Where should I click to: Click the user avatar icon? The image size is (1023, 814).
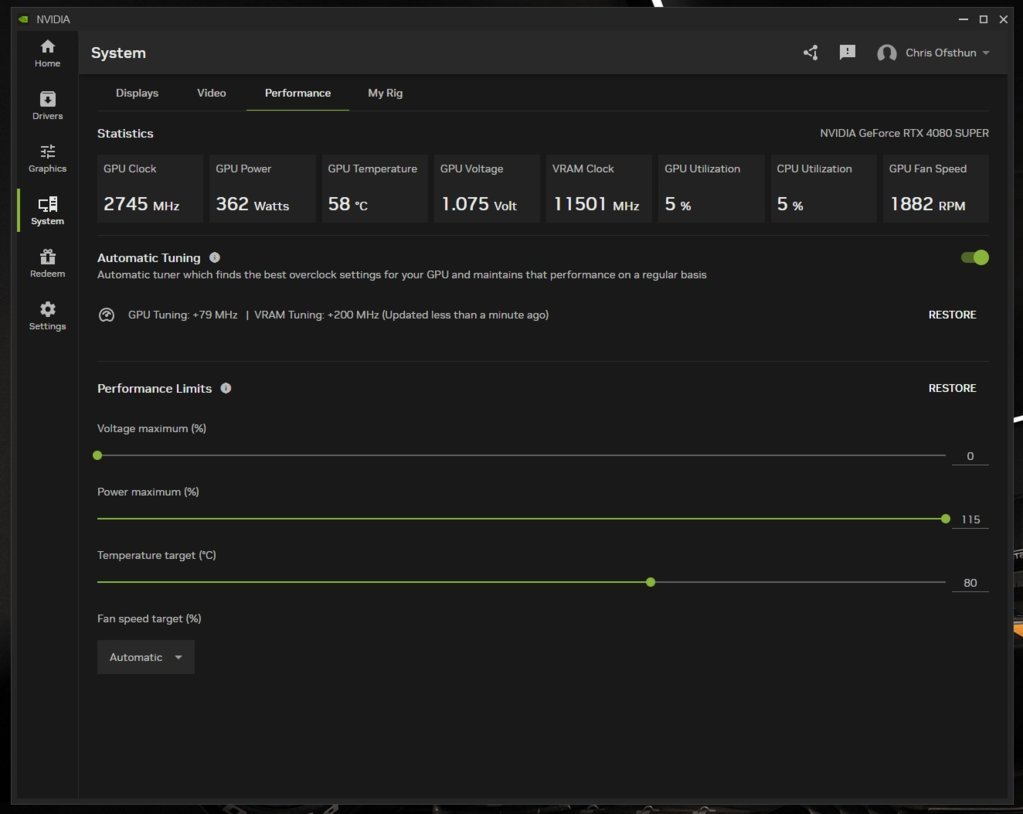886,53
